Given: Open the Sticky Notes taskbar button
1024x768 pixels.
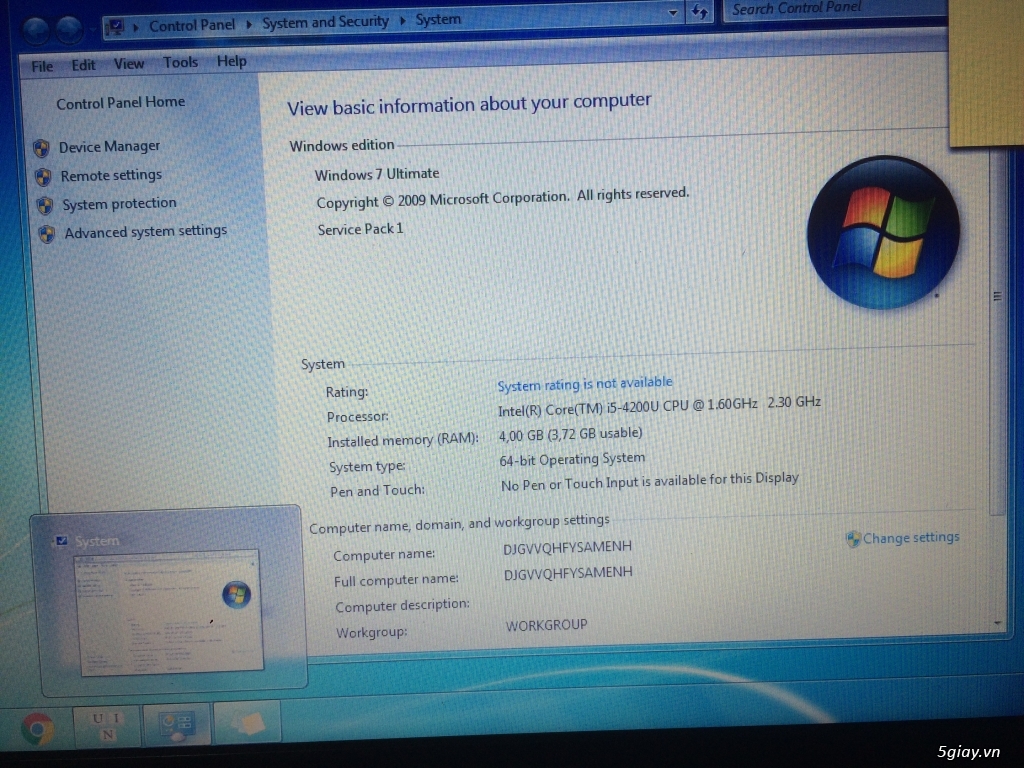Looking at the screenshot, I should (x=247, y=722).
